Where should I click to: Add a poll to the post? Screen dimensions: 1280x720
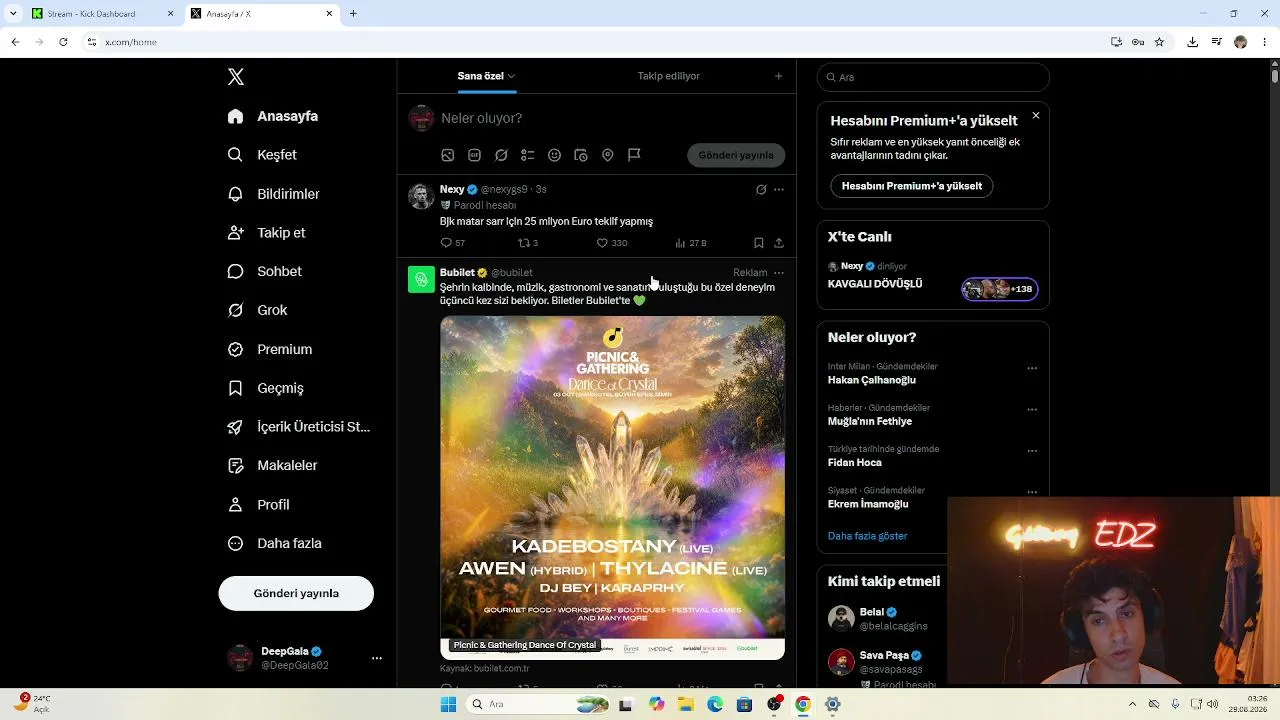coord(528,155)
